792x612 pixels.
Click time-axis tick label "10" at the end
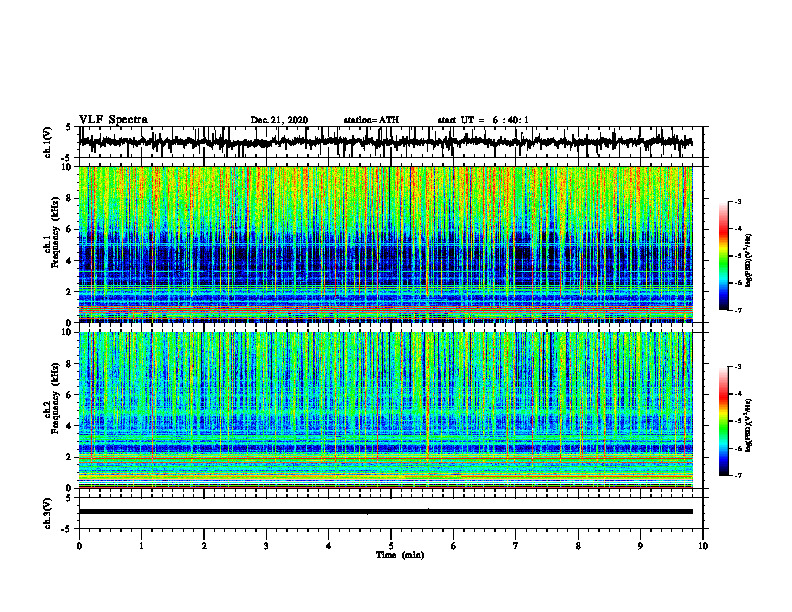(x=703, y=546)
